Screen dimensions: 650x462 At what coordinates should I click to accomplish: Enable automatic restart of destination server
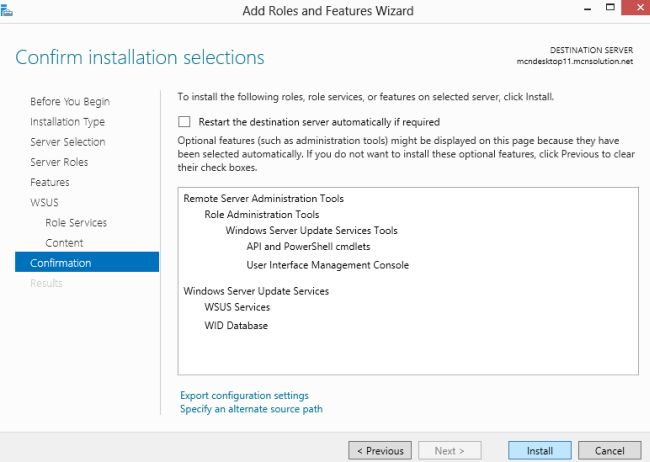(x=184, y=121)
